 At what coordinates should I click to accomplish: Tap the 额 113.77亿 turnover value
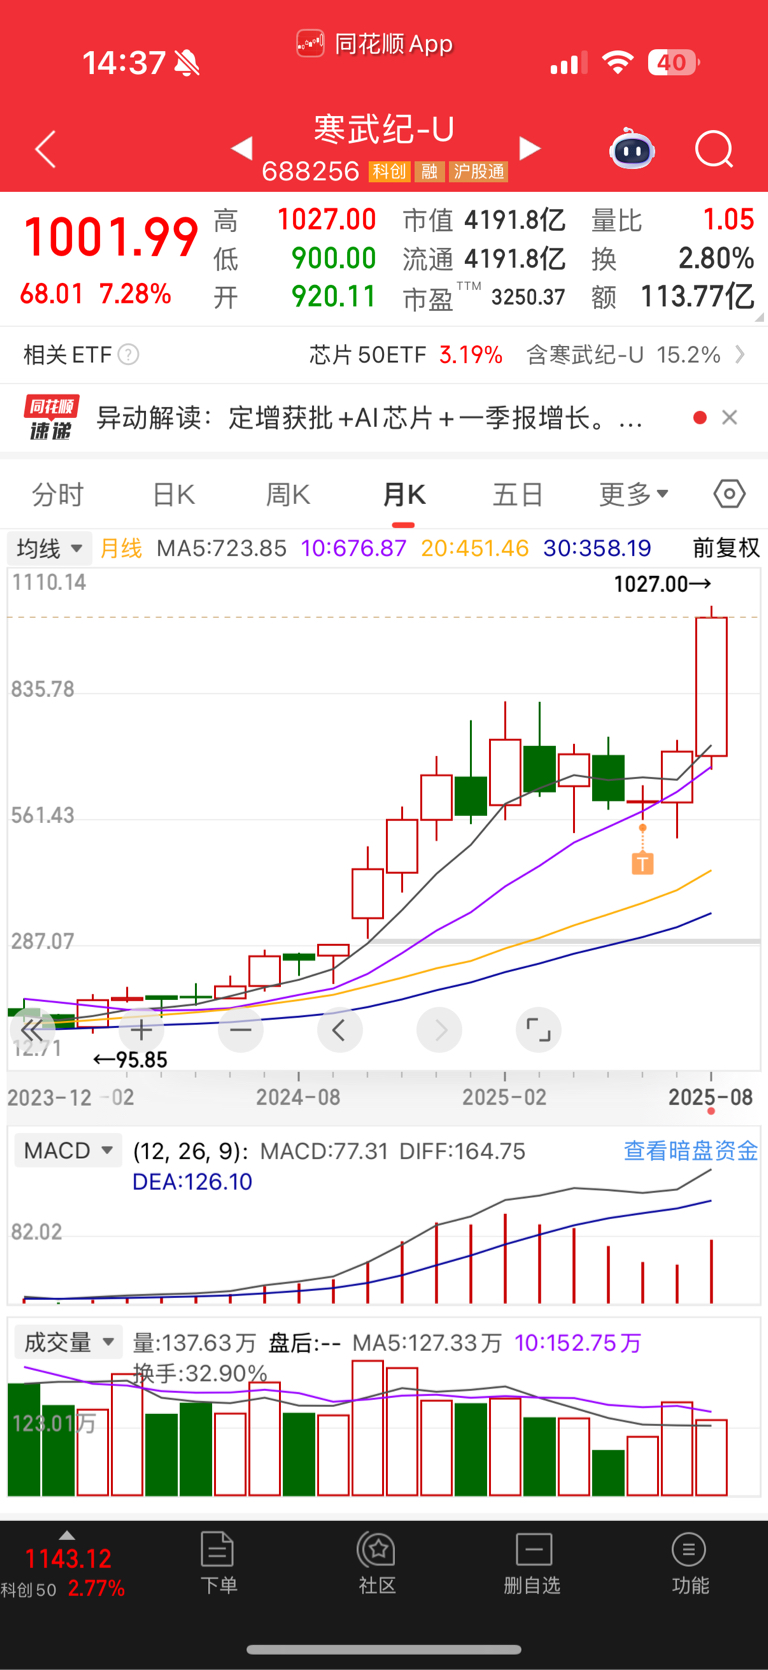[697, 297]
